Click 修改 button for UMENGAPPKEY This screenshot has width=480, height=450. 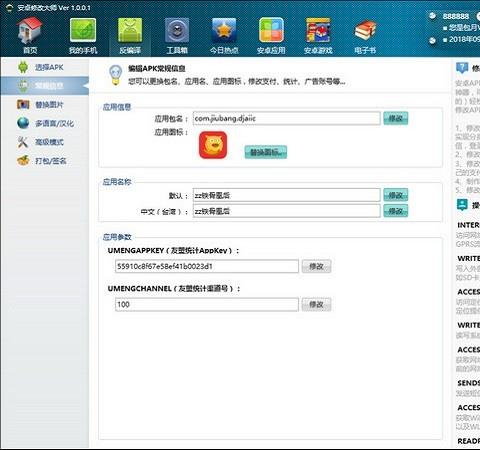[316, 266]
